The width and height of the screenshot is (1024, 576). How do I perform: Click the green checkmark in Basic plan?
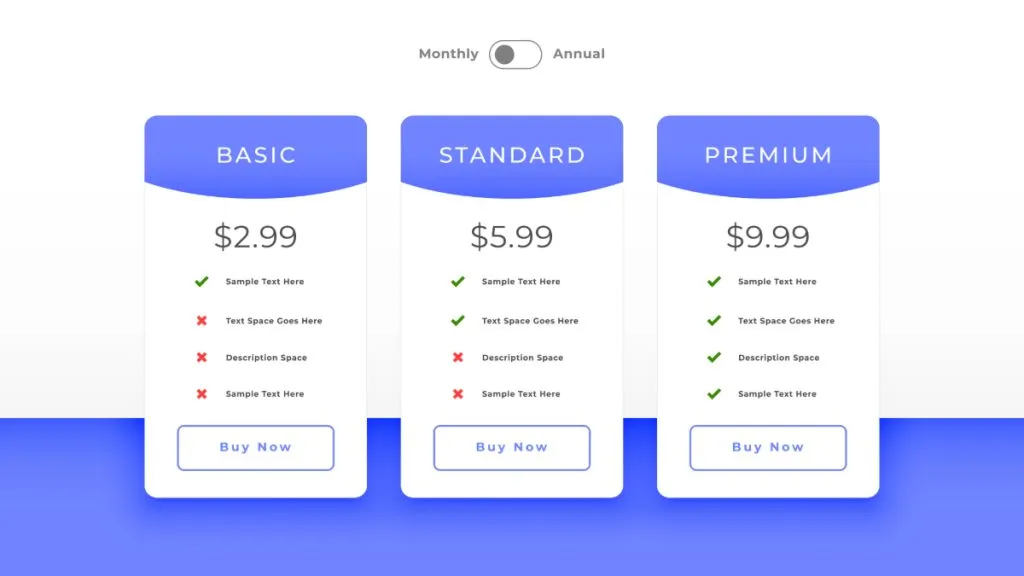point(201,282)
